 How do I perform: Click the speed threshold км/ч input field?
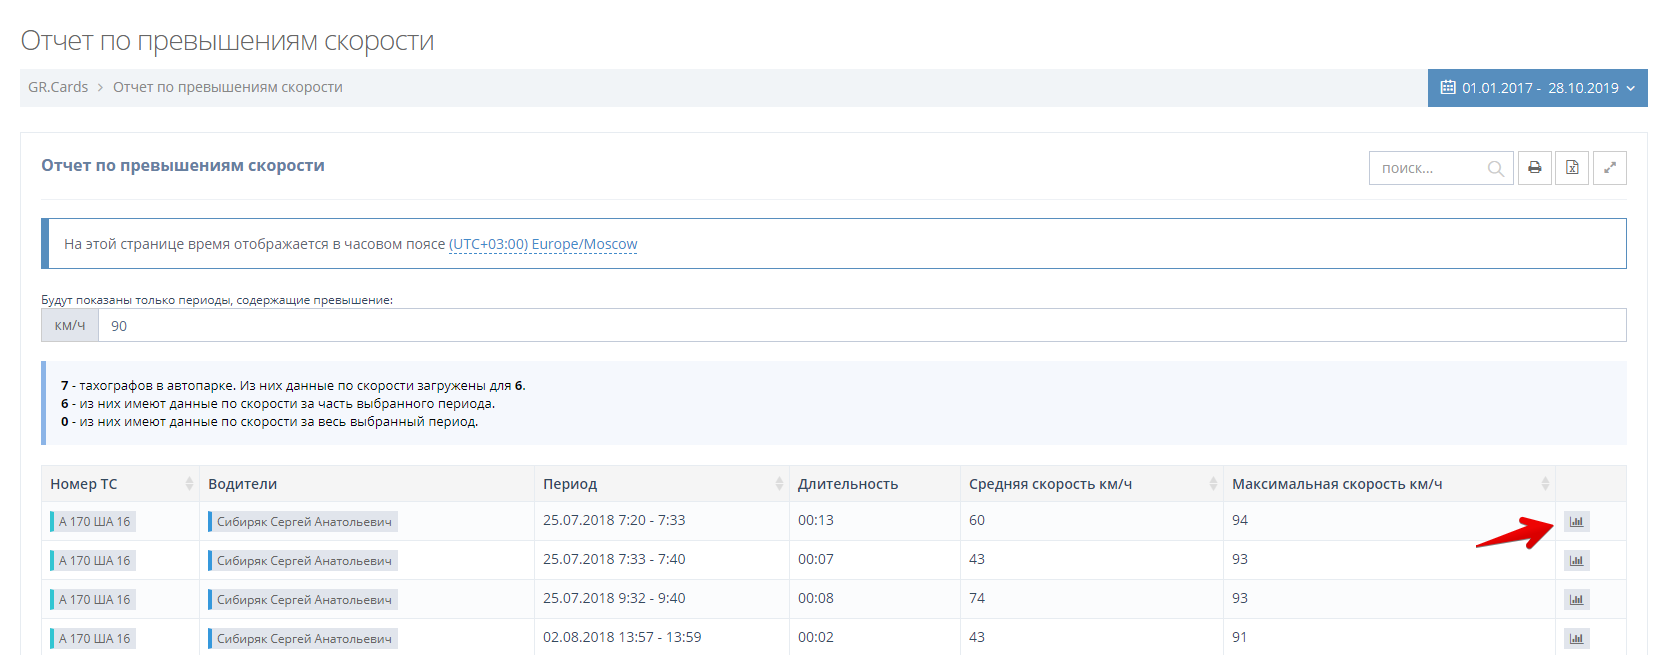[x=860, y=326]
